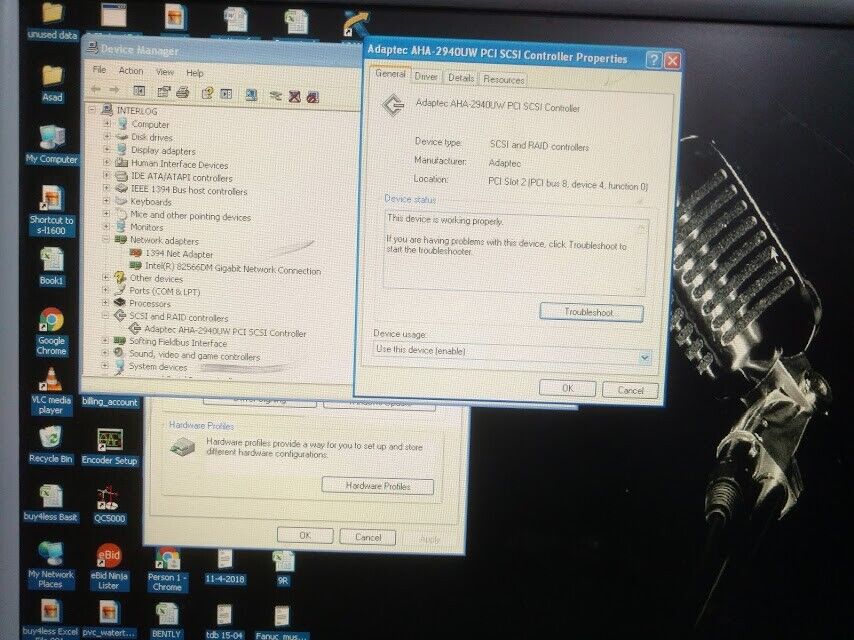Select the Google Chrome desktop icon
Image resolution: width=854 pixels, height=640 pixels.
click(51, 332)
